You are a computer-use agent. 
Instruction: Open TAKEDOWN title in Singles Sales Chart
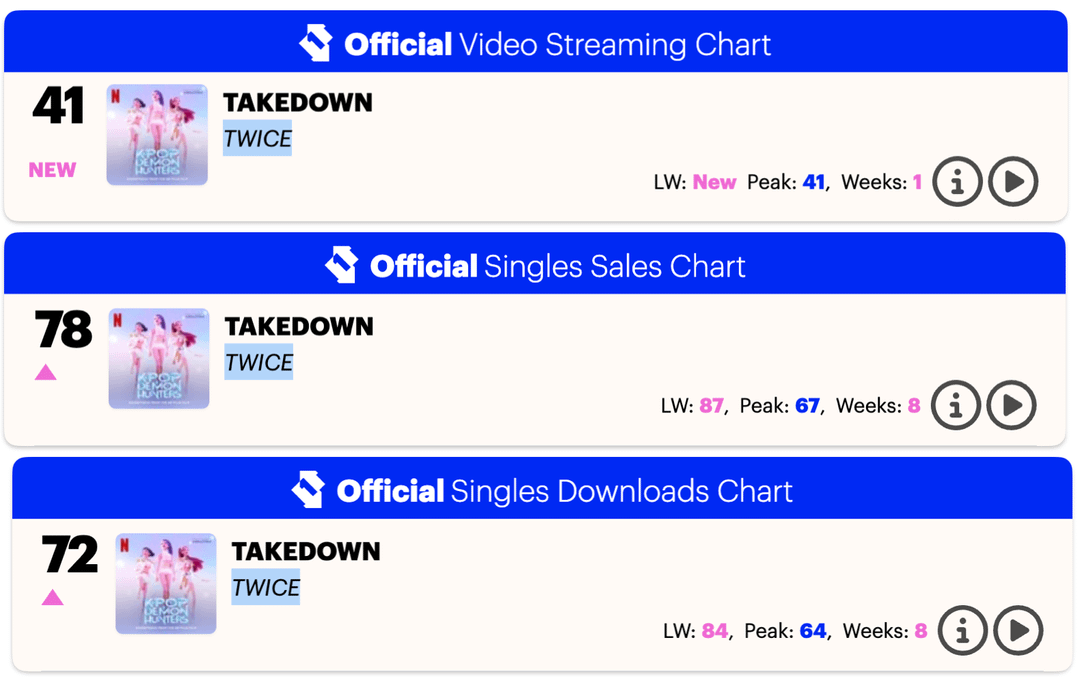pyautogui.click(x=299, y=326)
